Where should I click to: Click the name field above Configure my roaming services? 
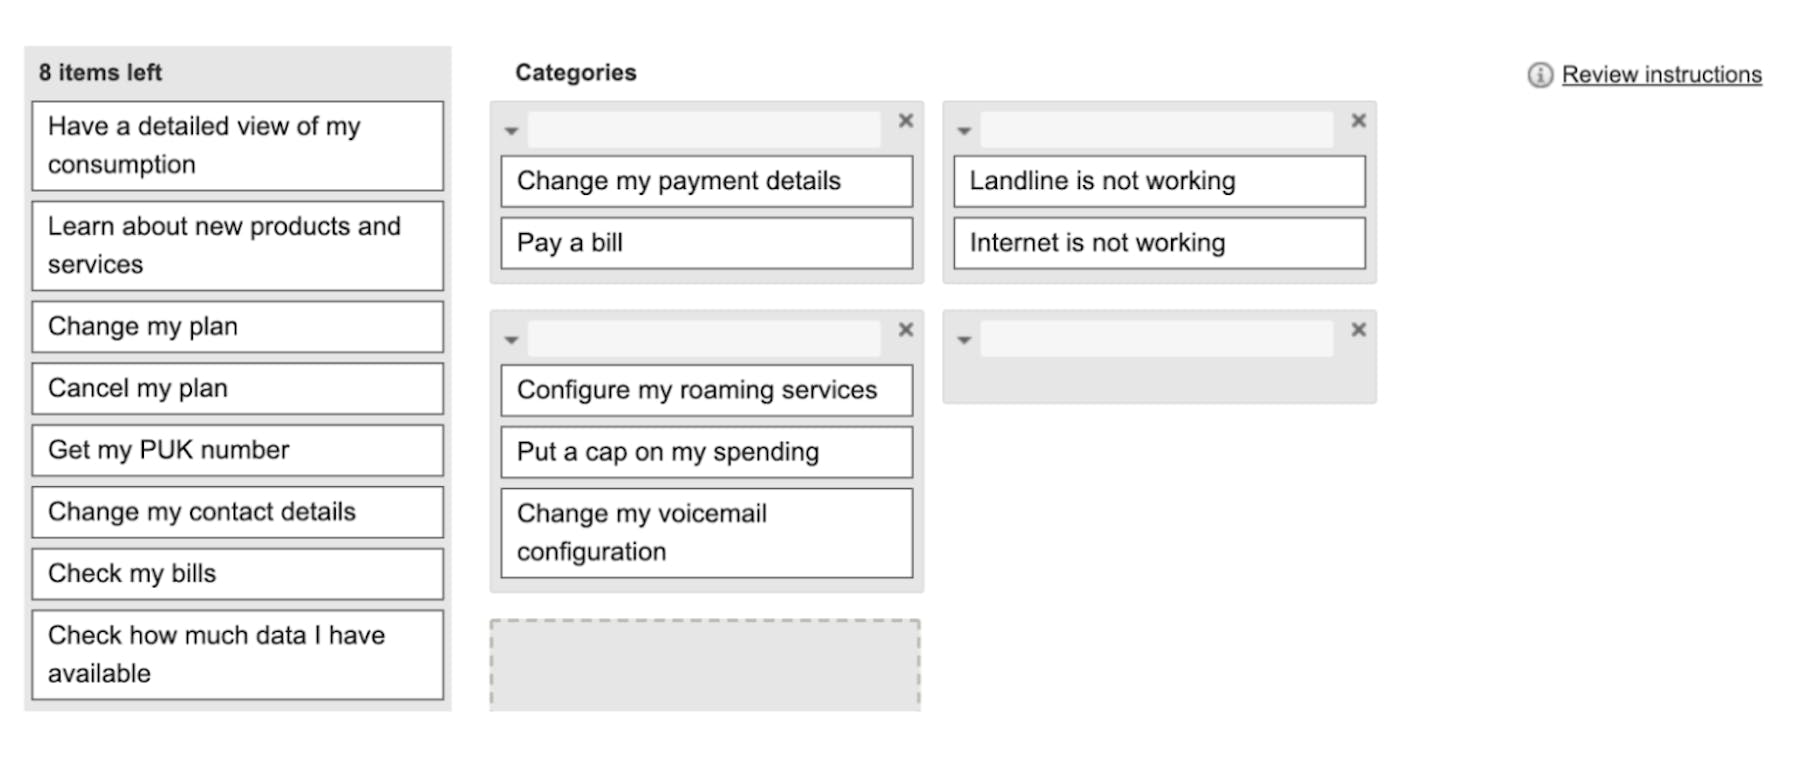pos(704,339)
